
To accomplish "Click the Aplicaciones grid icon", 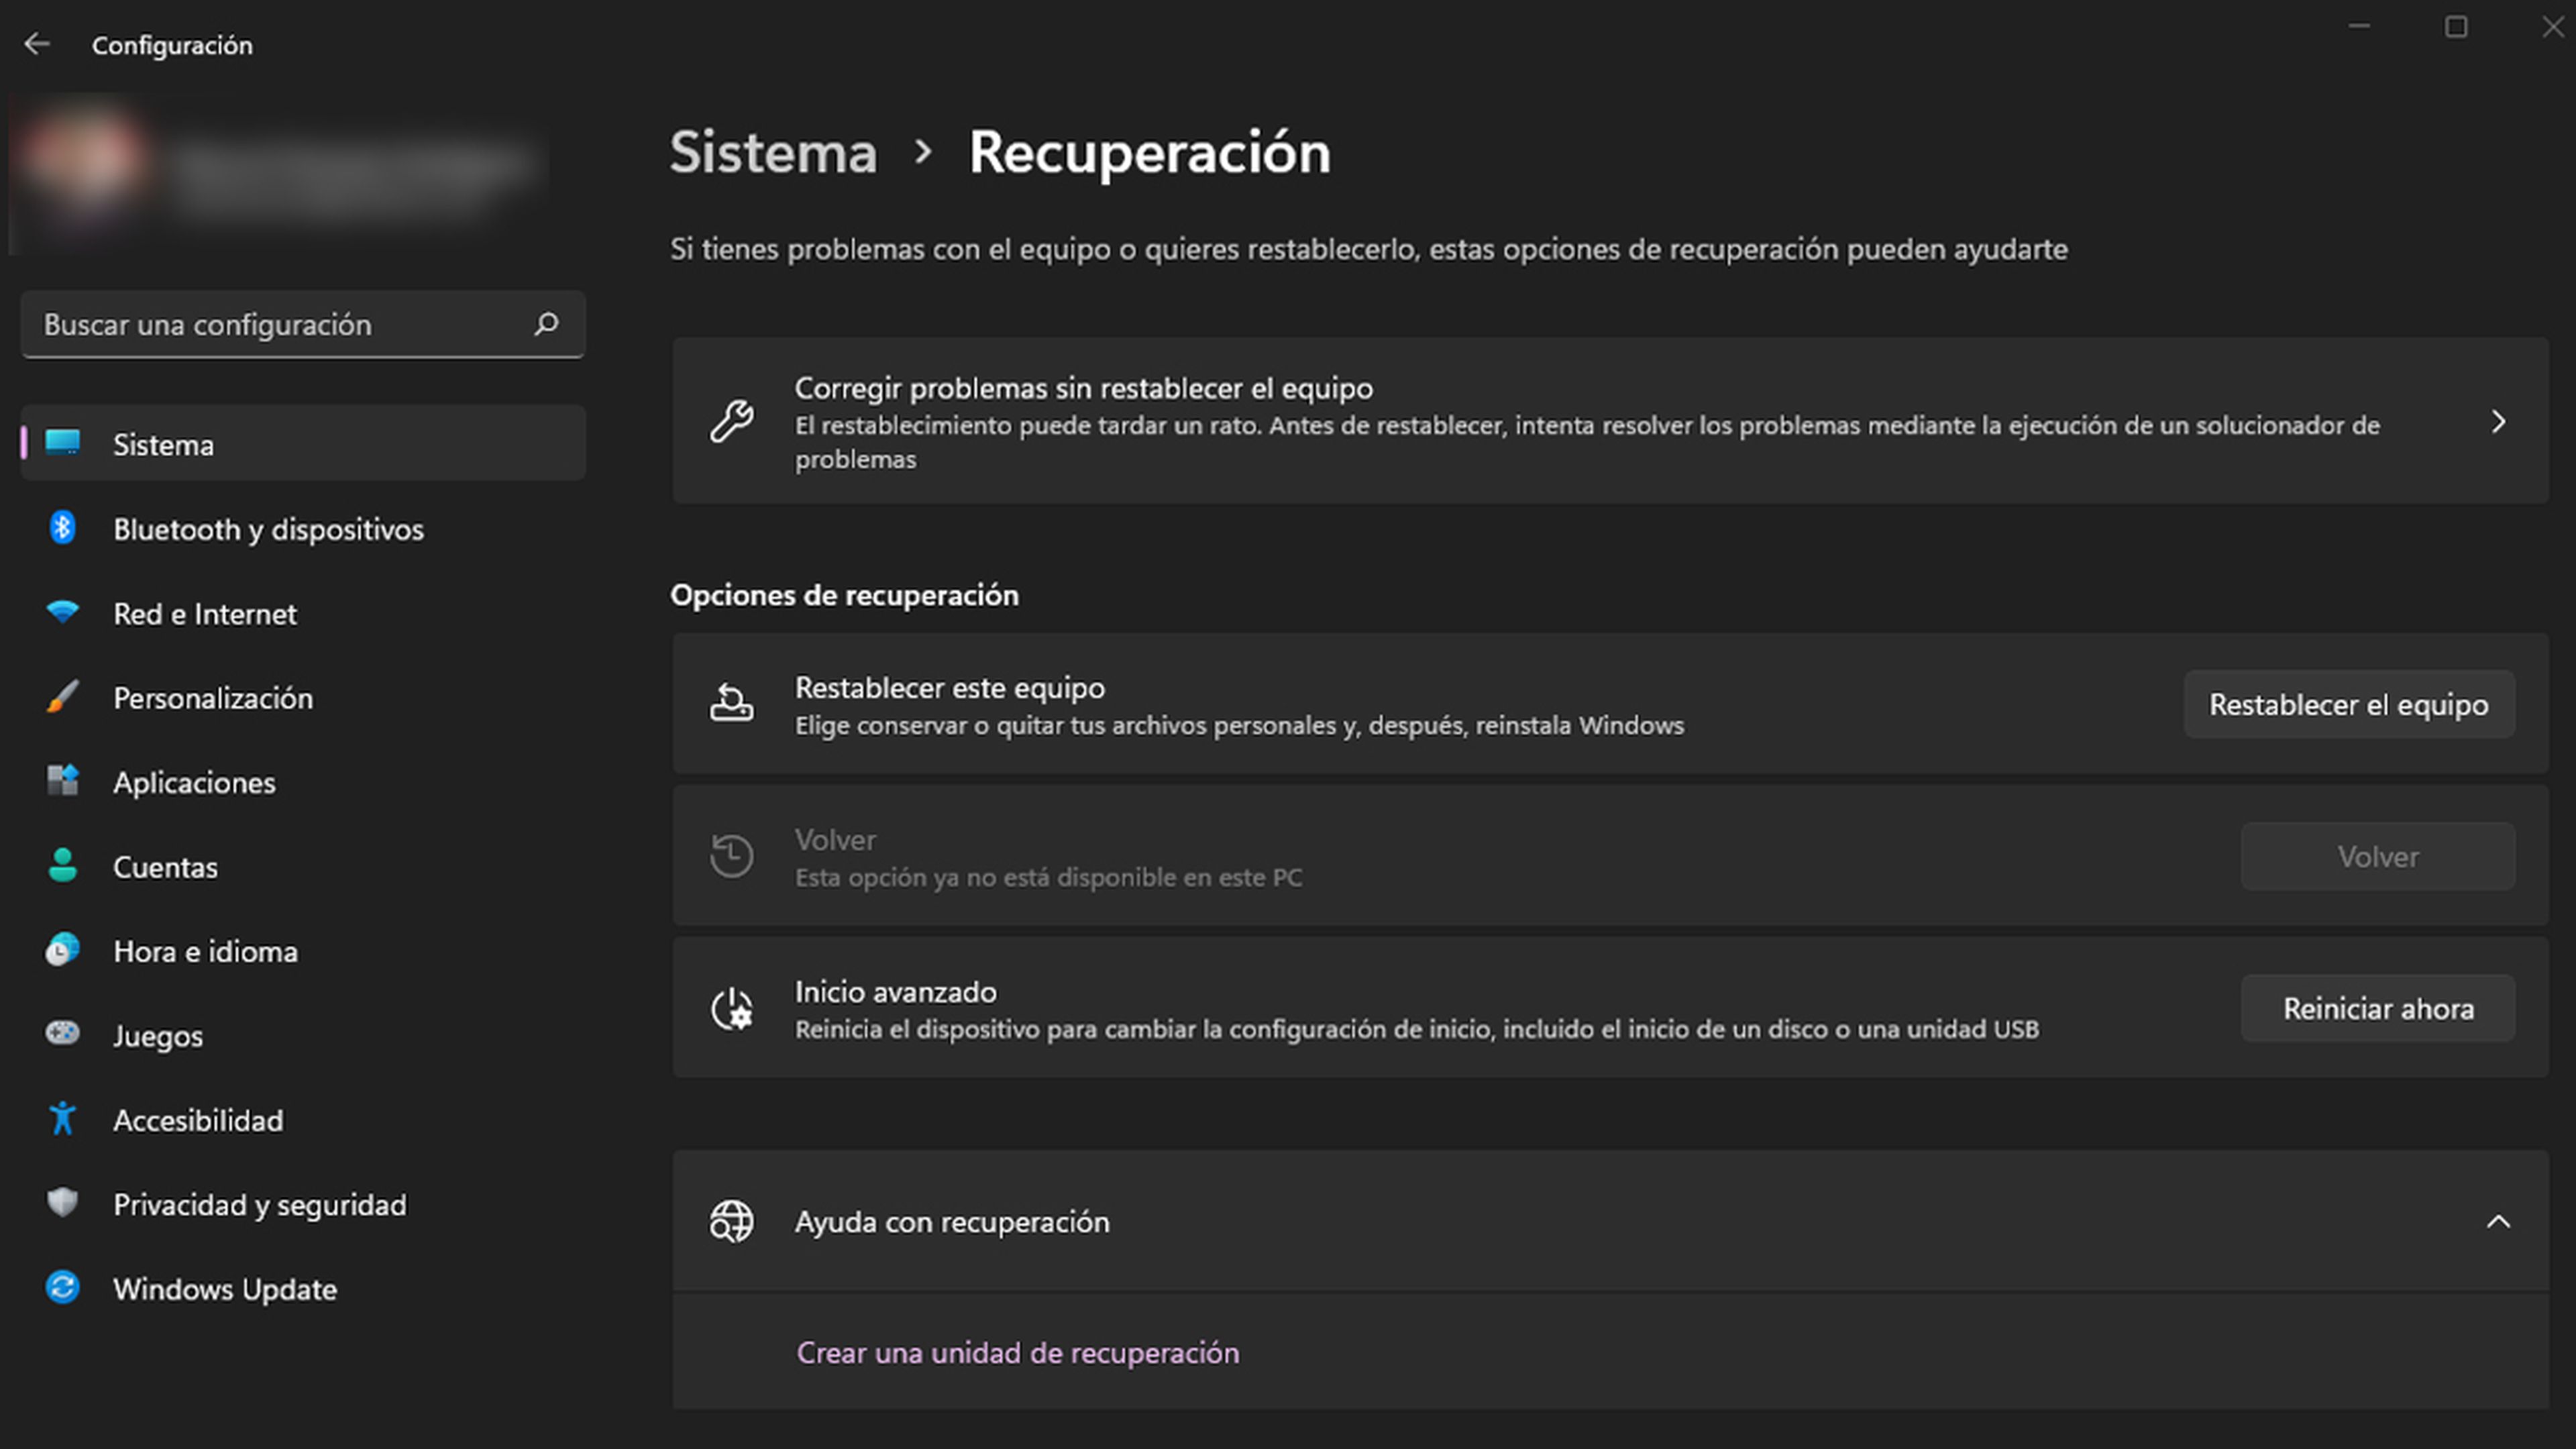I will [62, 780].
